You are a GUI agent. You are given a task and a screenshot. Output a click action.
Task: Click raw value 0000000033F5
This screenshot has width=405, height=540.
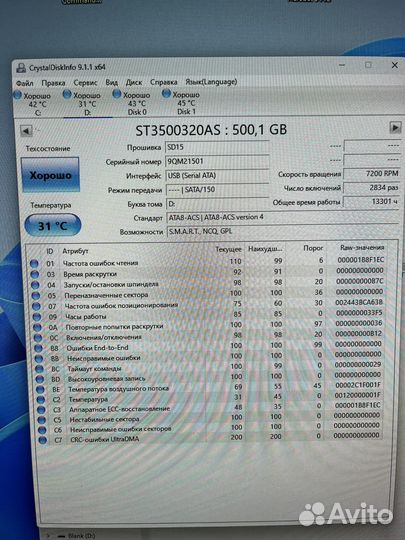click(x=359, y=313)
